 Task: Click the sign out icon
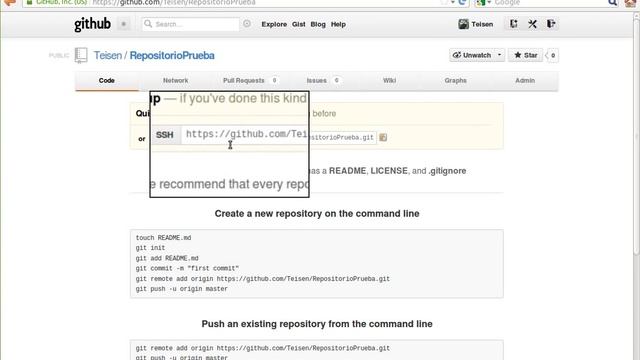(x=551, y=24)
